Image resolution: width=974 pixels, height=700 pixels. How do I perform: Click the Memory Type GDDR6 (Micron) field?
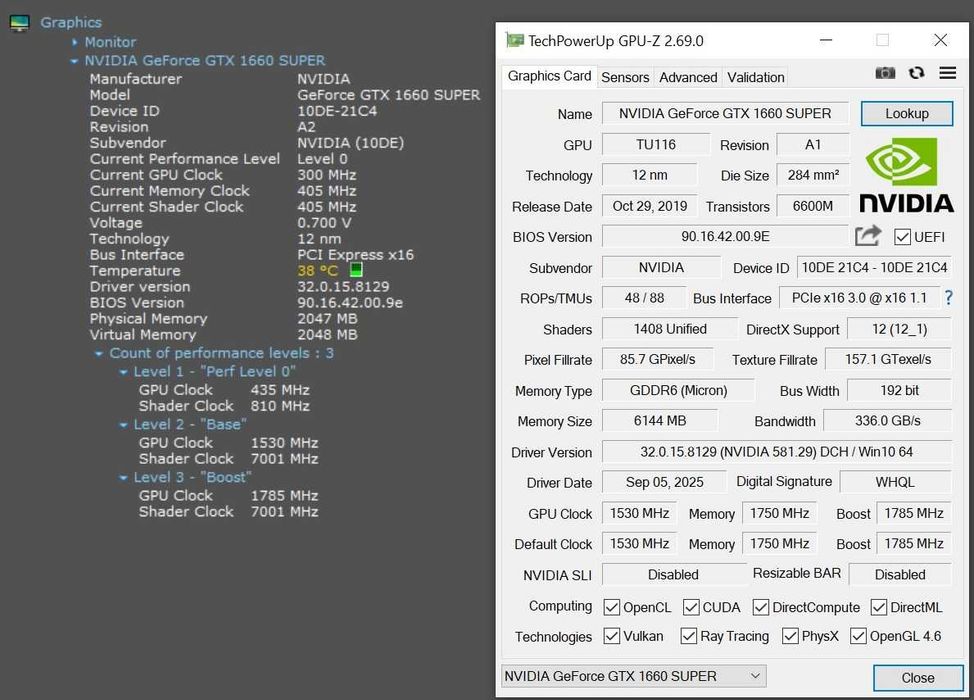tap(678, 391)
